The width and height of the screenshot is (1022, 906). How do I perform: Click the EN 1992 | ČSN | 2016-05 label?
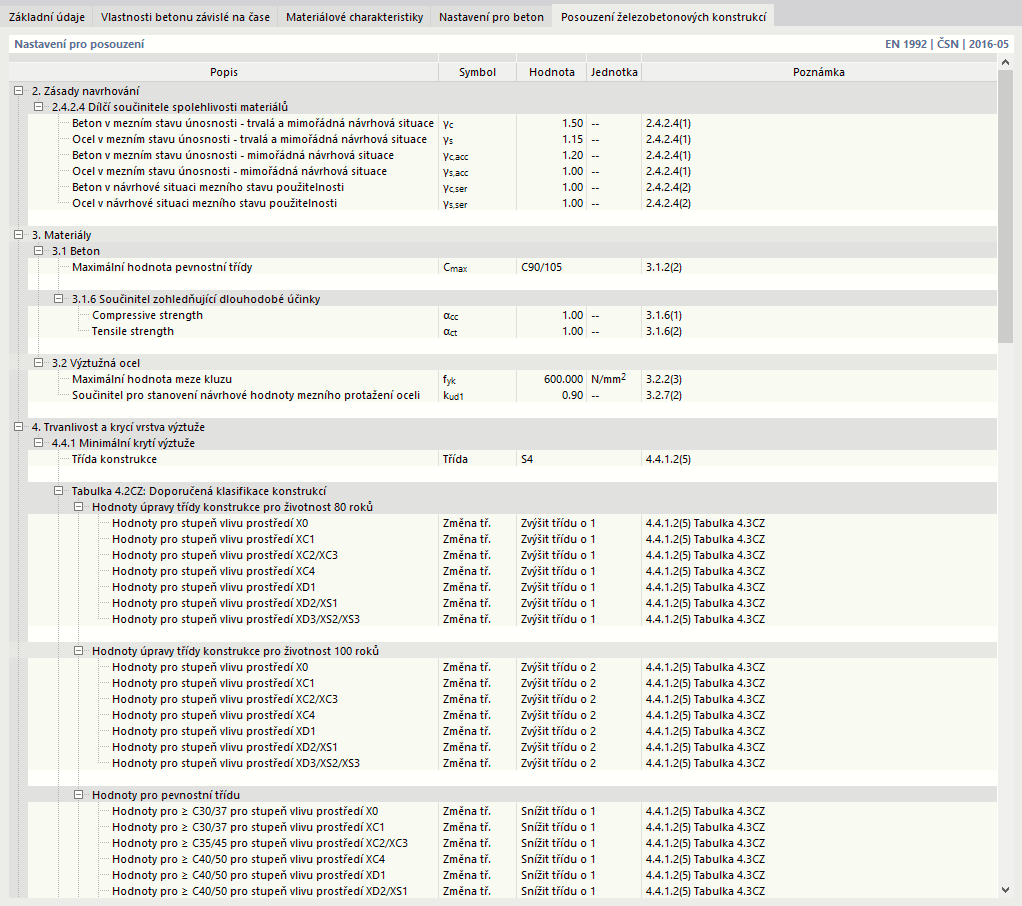946,44
